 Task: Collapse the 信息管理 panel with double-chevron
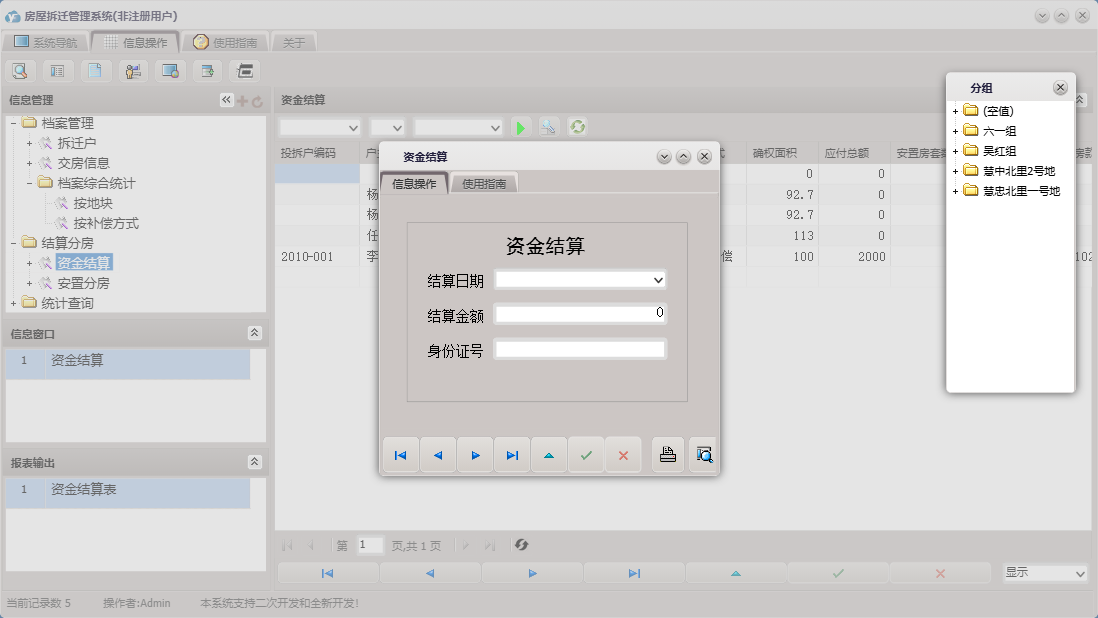tap(226, 100)
